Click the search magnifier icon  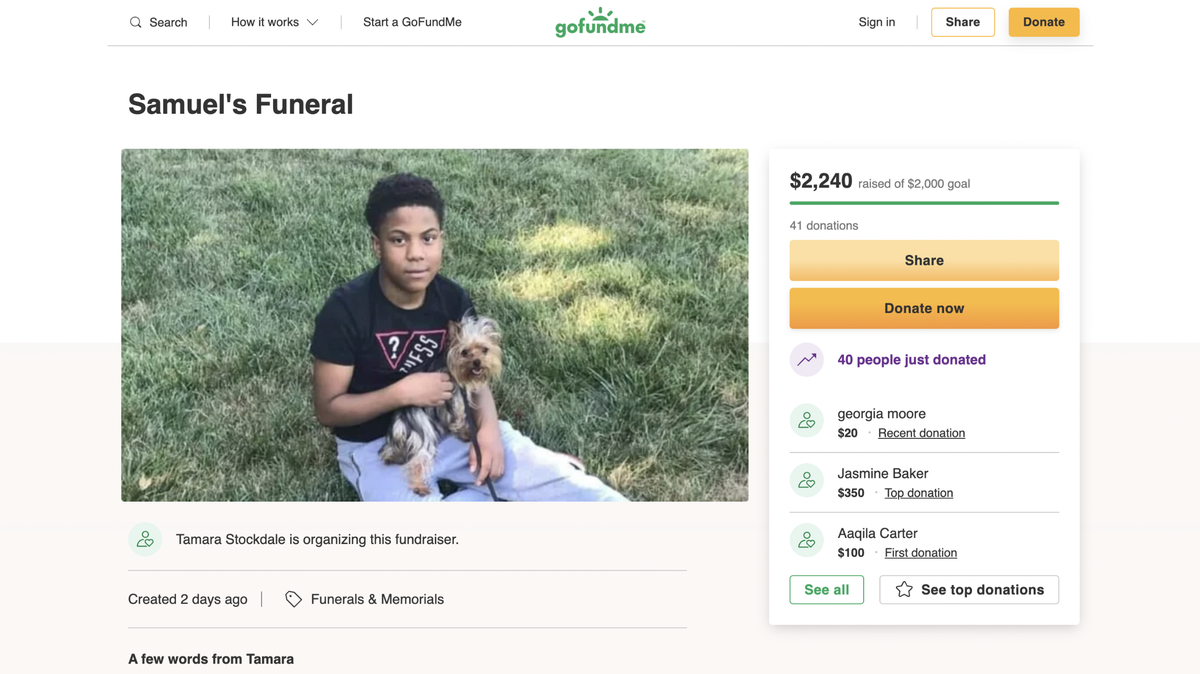point(136,22)
